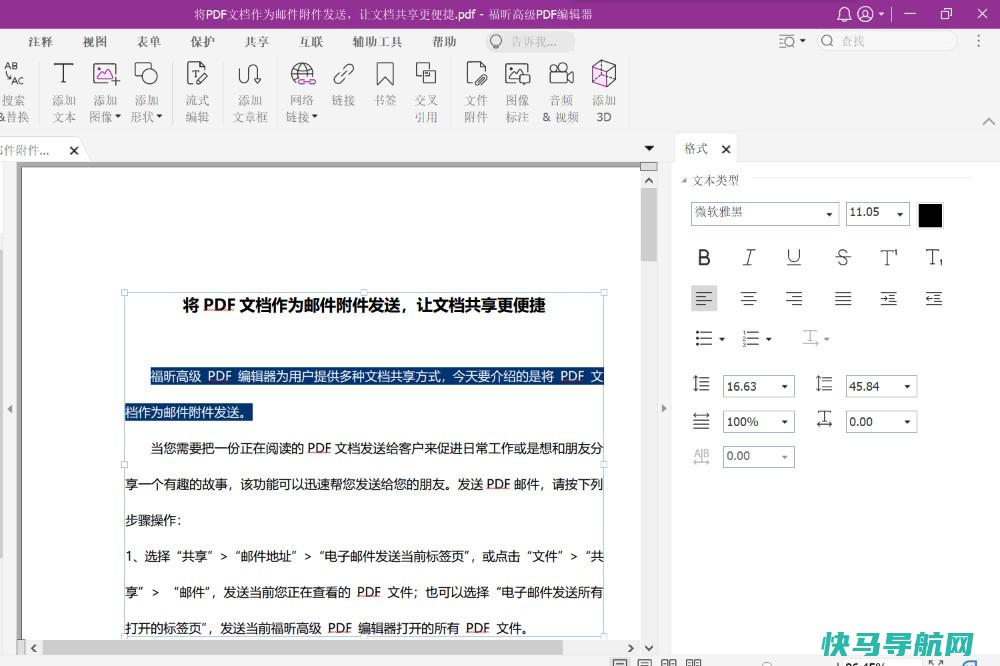Toggle strikethrough formatting
The width and height of the screenshot is (1000, 666).
(x=842, y=257)
